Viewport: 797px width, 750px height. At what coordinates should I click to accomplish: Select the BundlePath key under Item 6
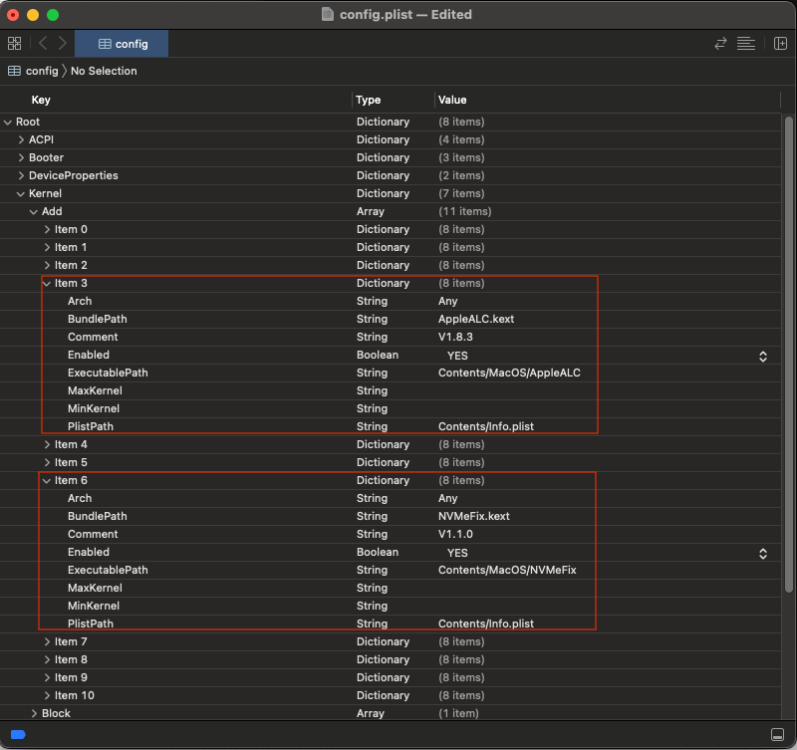[97, 516]
